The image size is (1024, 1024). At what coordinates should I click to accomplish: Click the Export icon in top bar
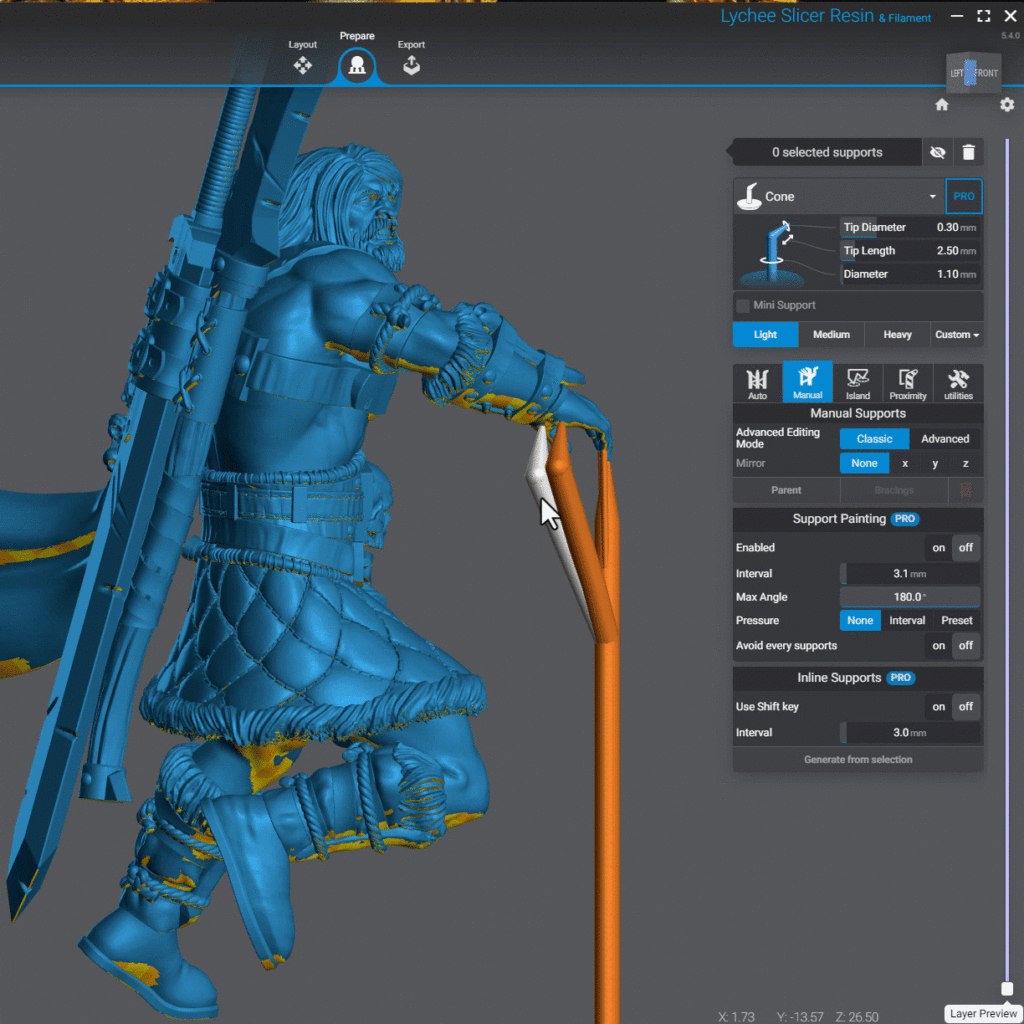coord(411,65)
